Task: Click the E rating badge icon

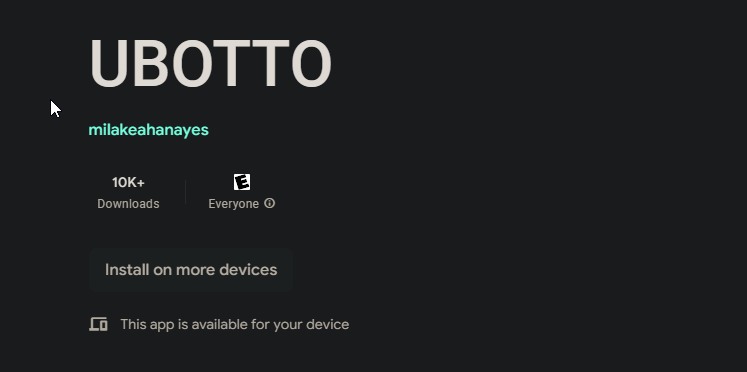Action: (242, 182)
